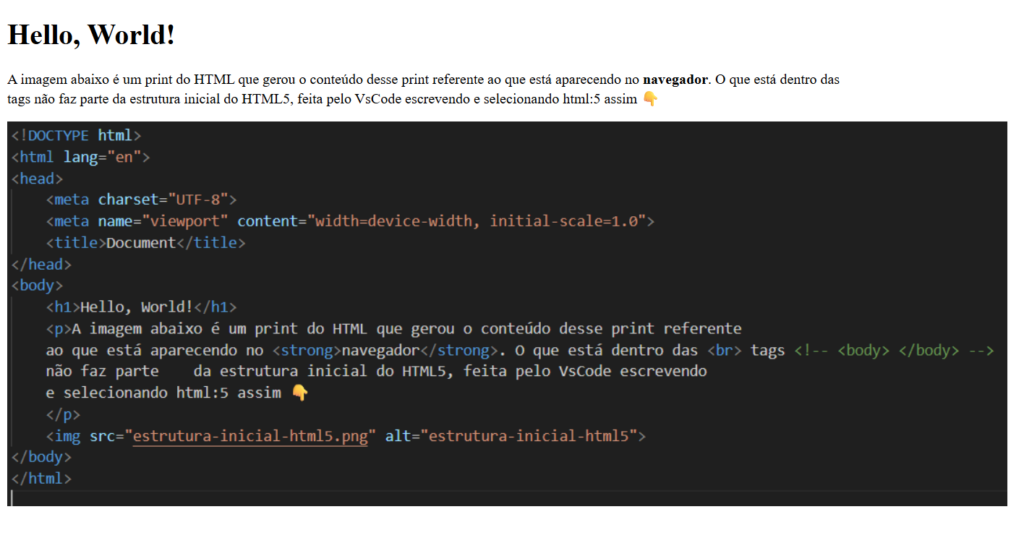Click the h1 Hello, World! code line
This screenshot has width=1024, height=538.
tap(141, 307)
